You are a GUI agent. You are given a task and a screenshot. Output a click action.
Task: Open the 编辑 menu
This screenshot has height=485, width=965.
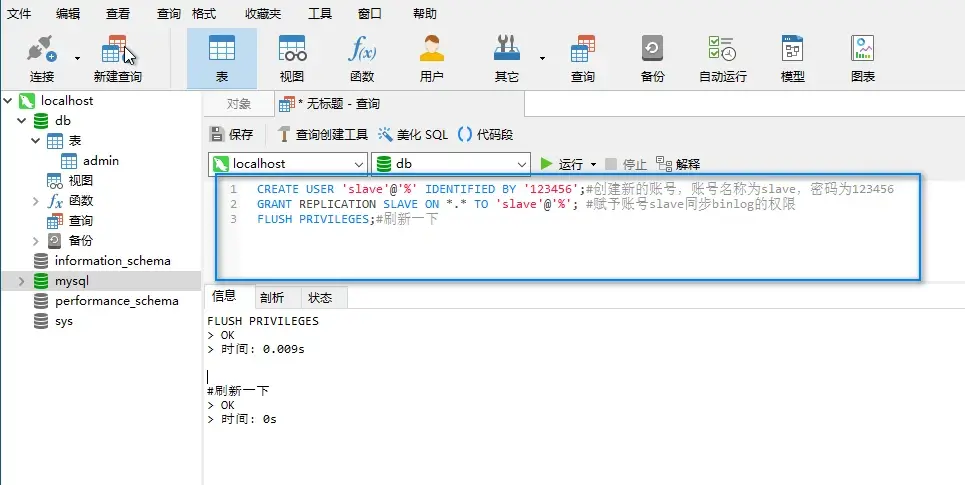(x=68, y=14)
